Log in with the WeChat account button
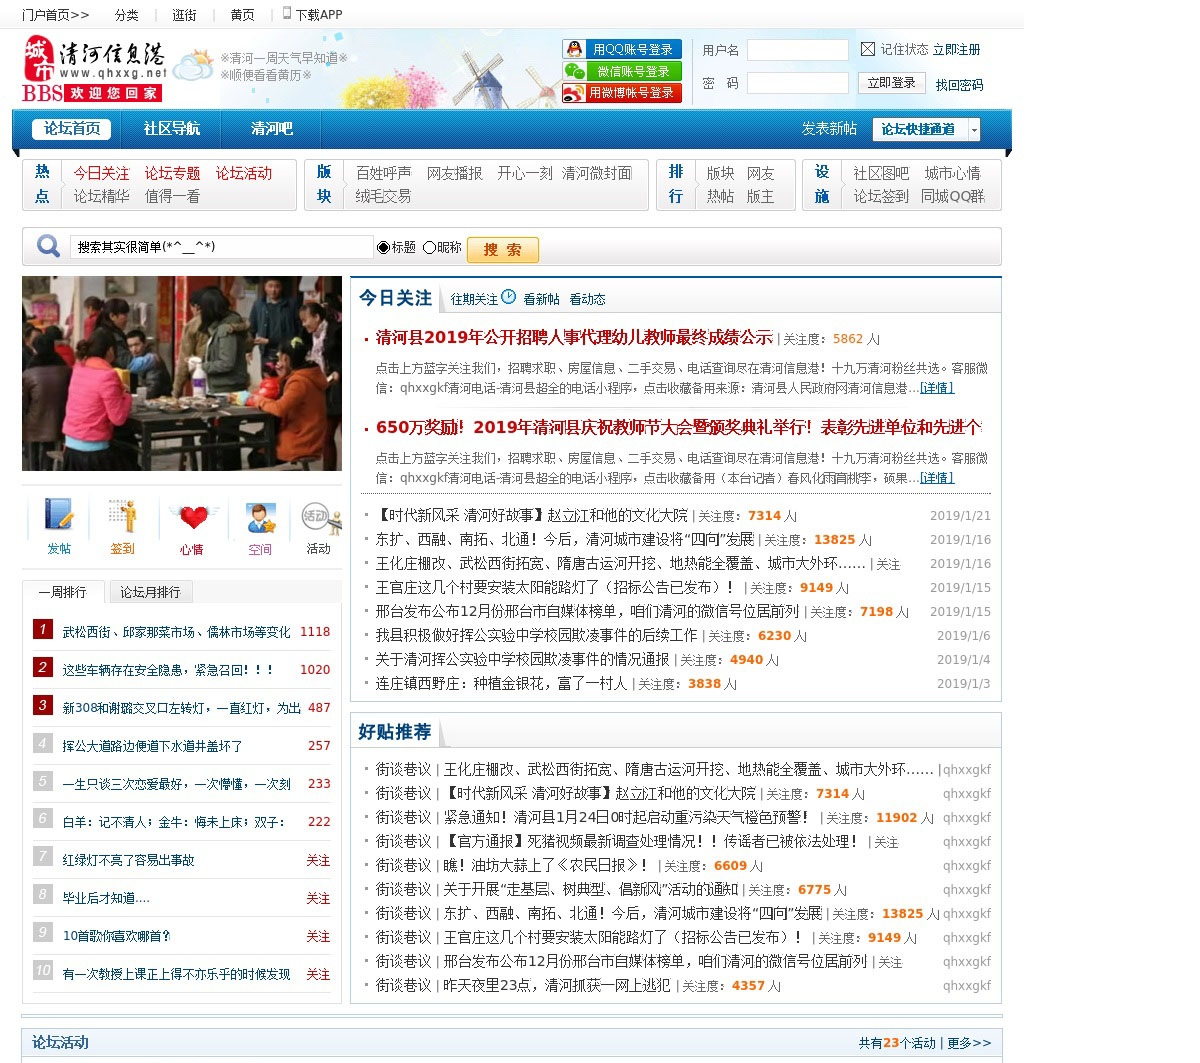 pos(622,71)
